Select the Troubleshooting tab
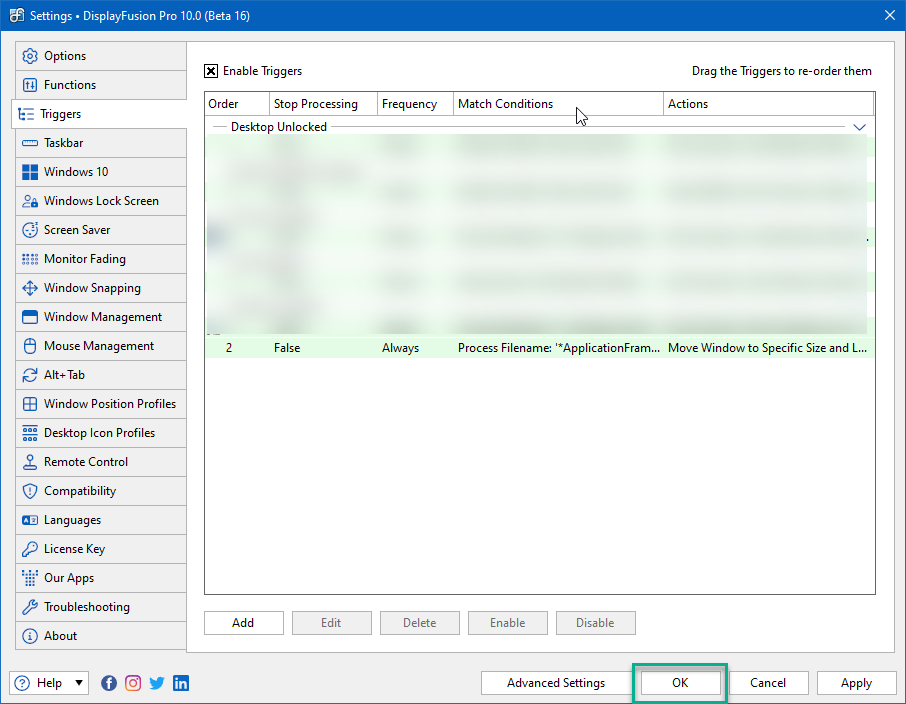Screen dimensions: 906x704 pyautogui.click(x=101, y=607)
